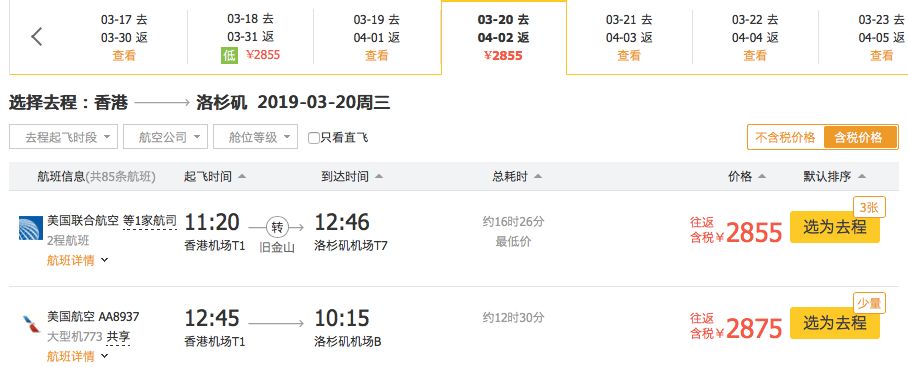Open the 舱位等级 dropdown
The width and height of the screenshot is (908, 367).
[x=255, y=137]
